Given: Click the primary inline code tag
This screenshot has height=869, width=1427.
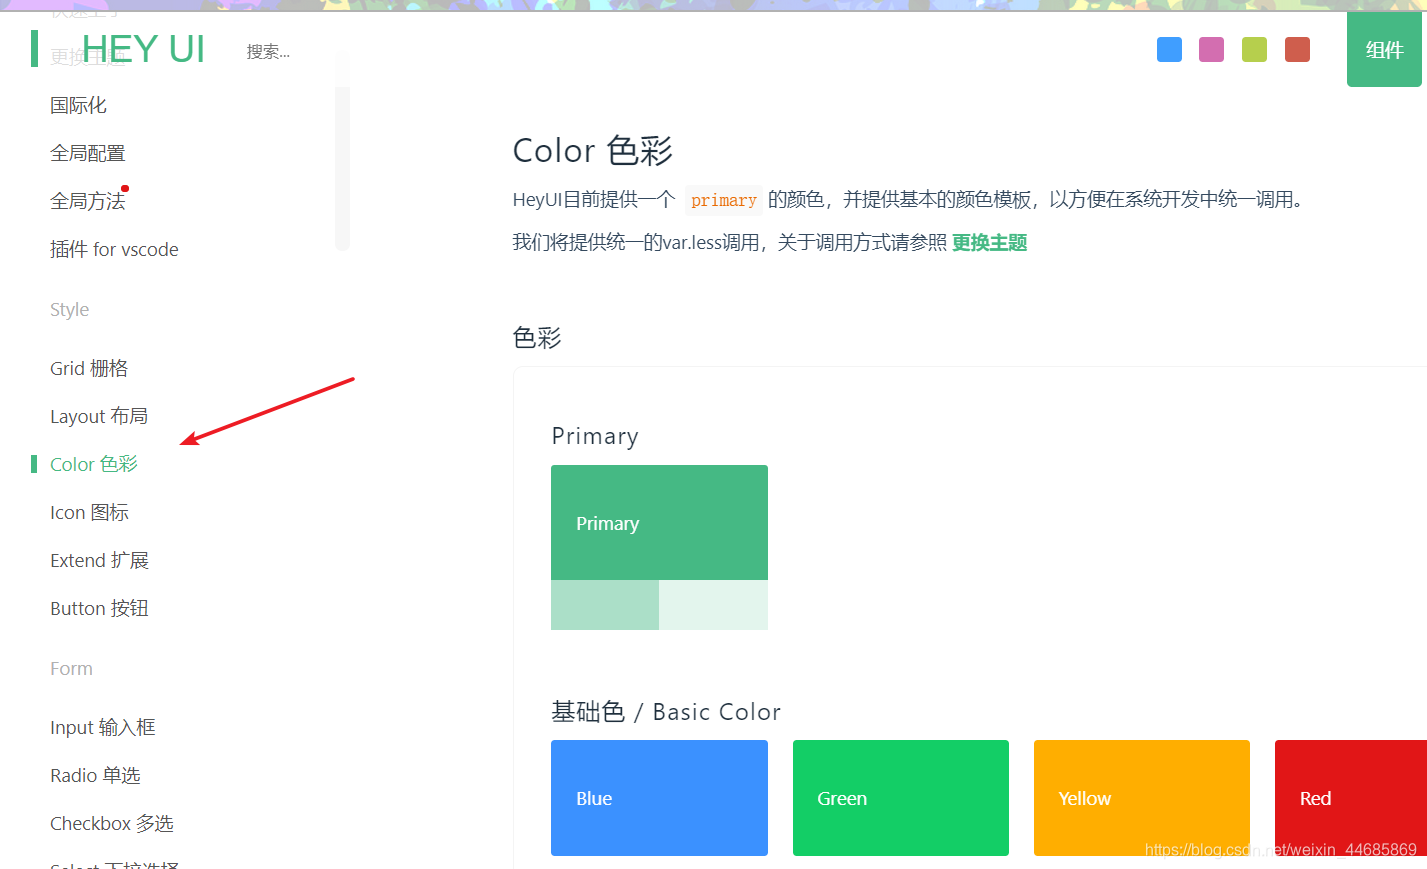Looking at the screenshot, I should (723, 200).
